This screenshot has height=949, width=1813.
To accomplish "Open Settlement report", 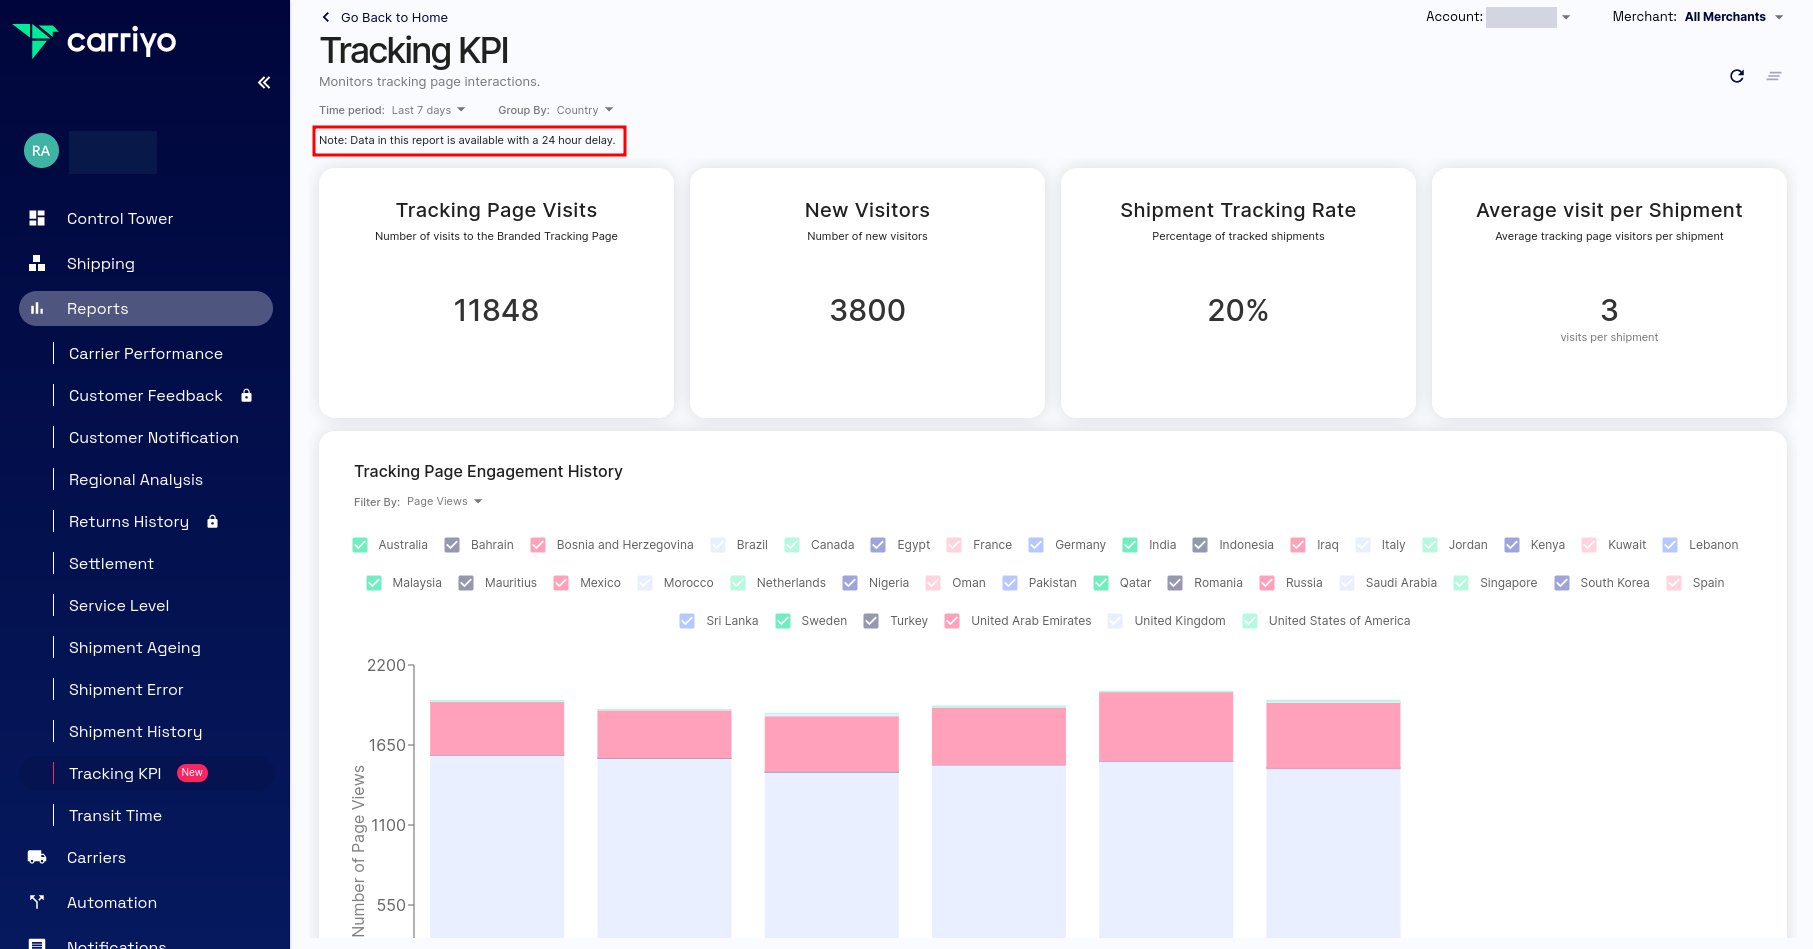I will [111, 563].
